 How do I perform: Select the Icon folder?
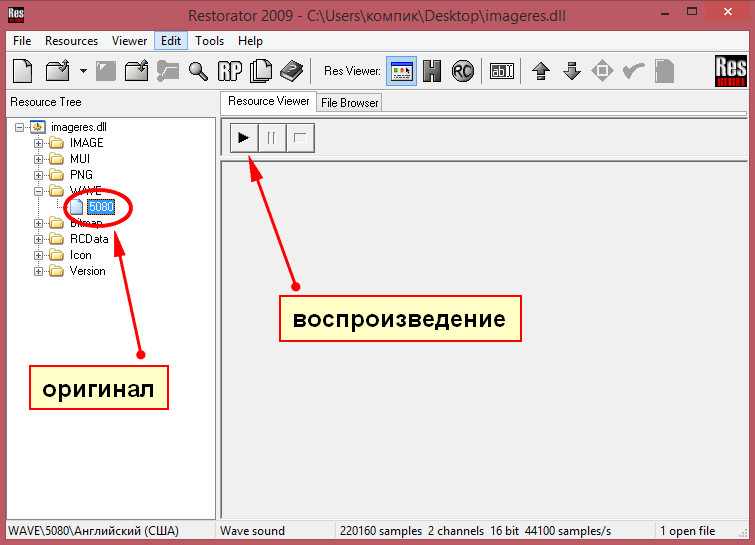[x=80, y=255]
